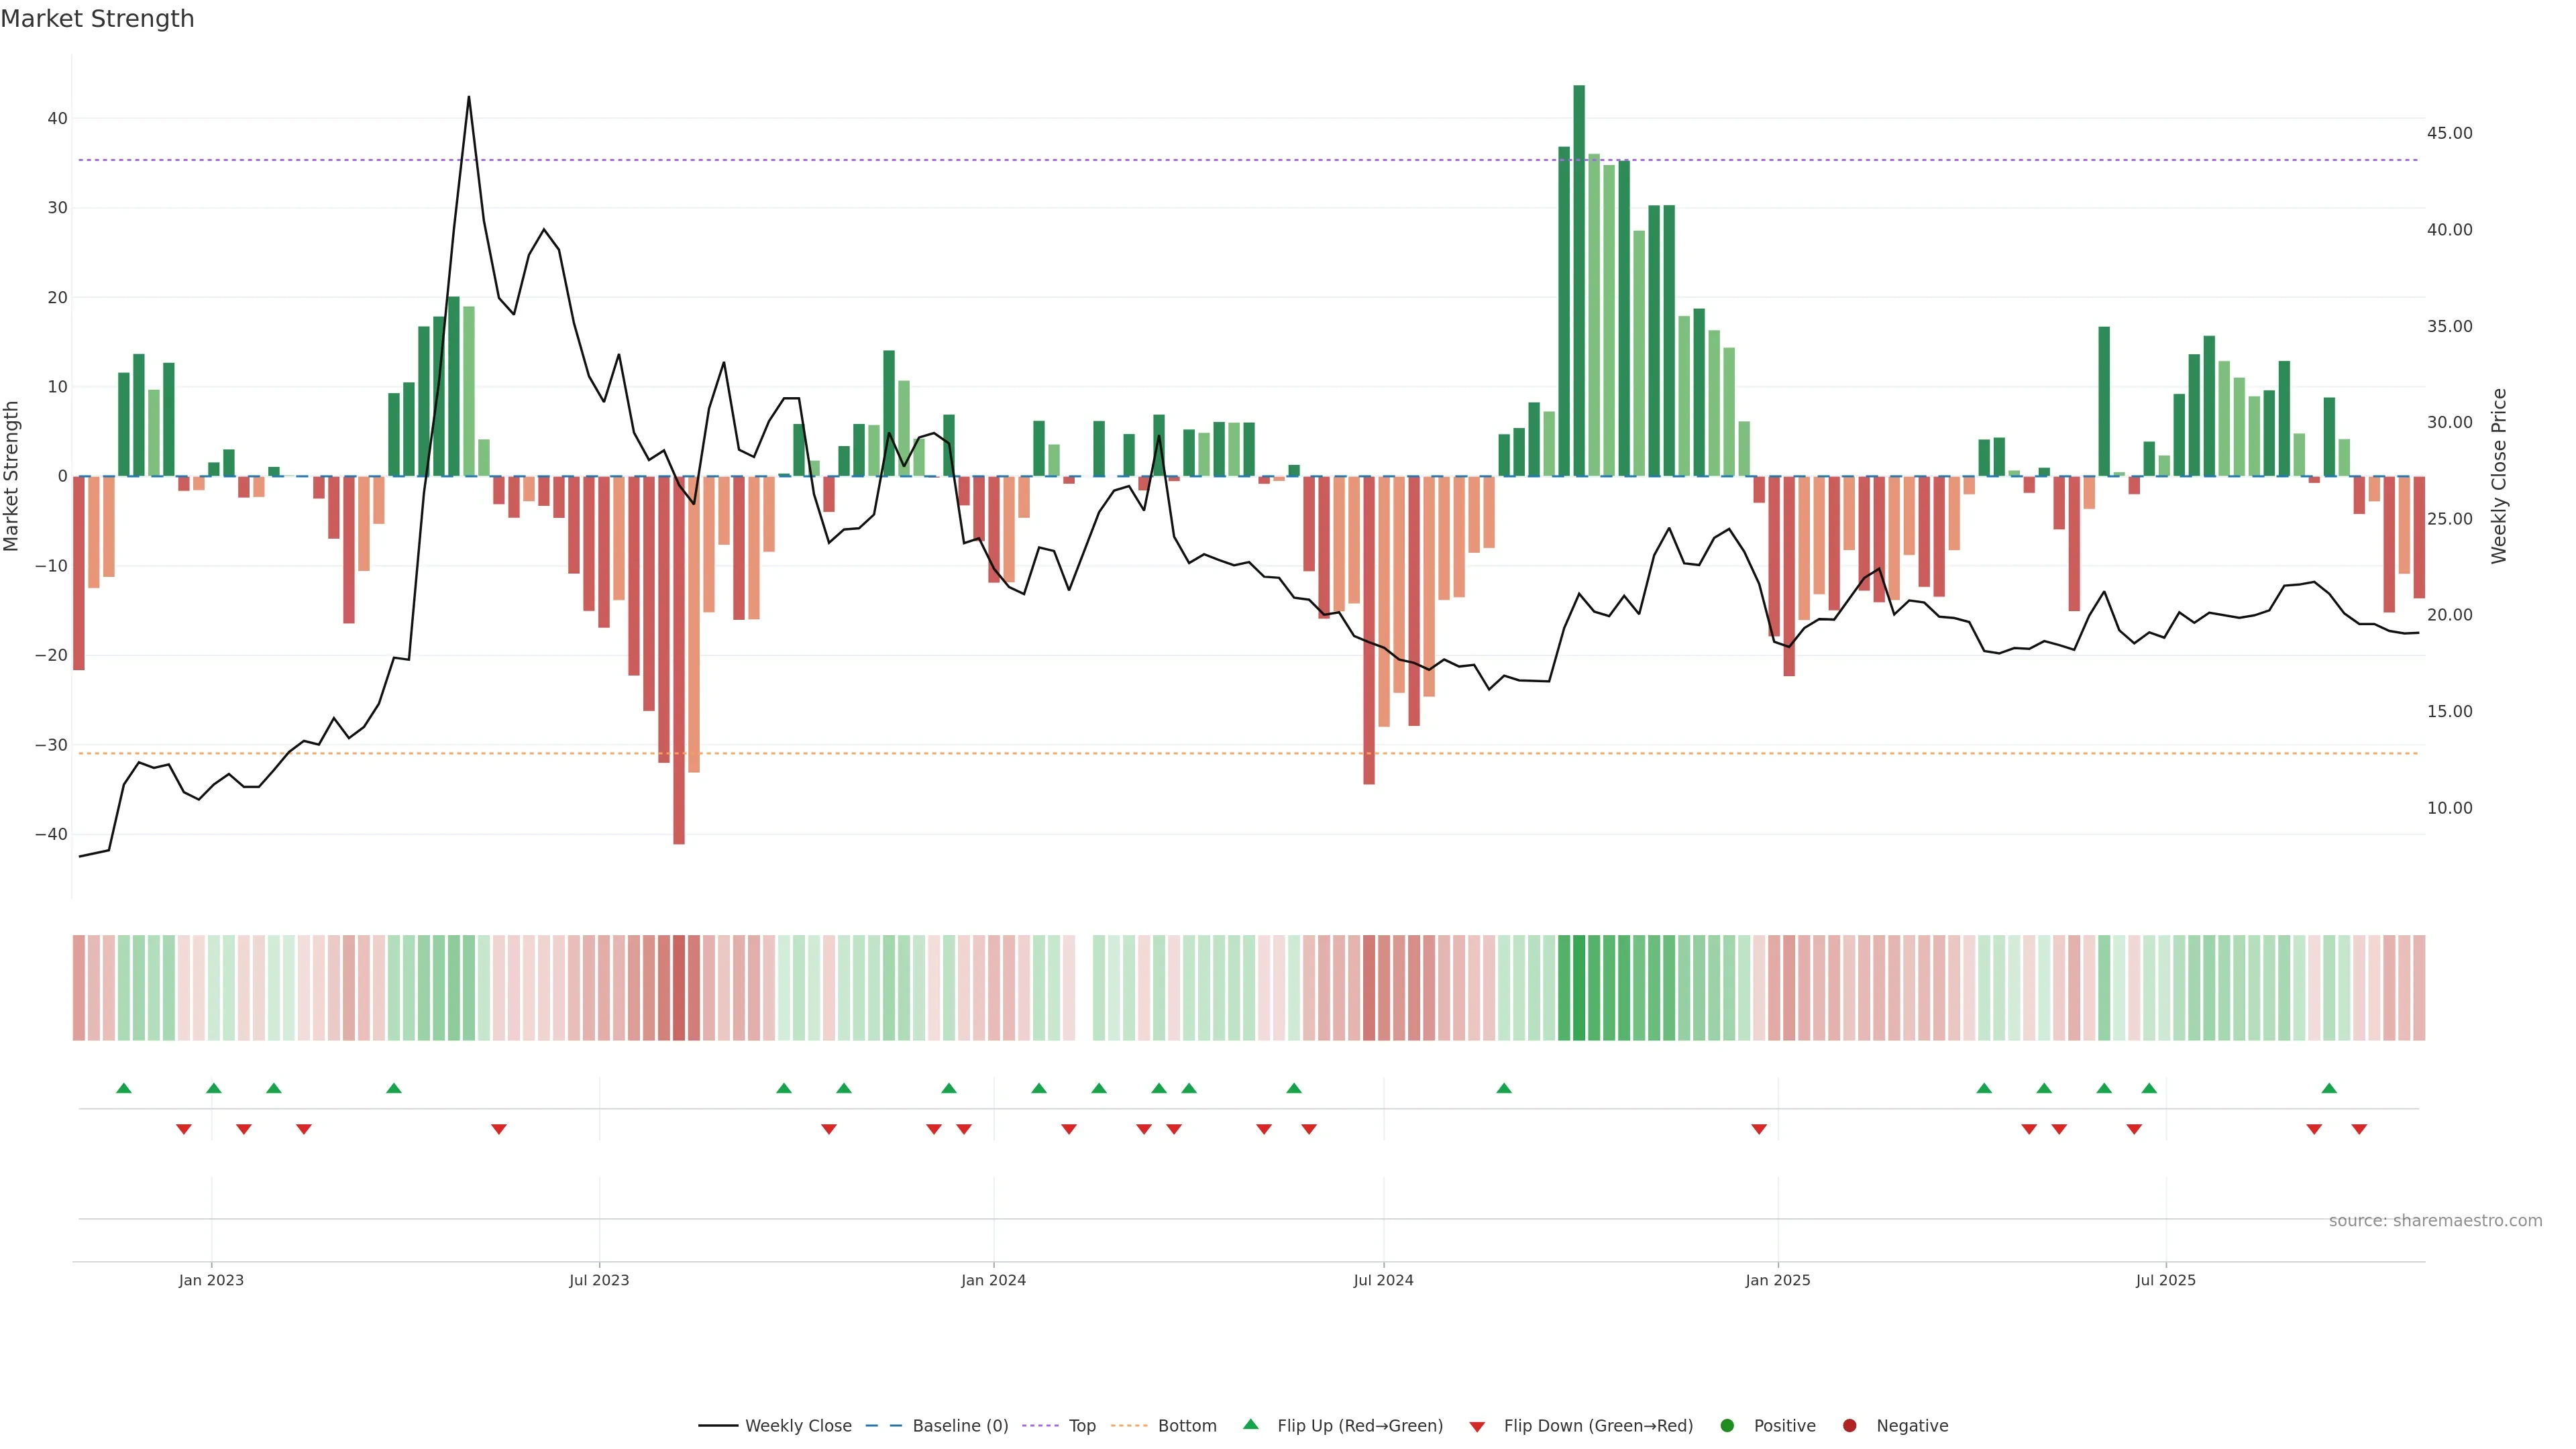The height and width of the screenshot is (1449, 2576).
Task: Click the tallest green strength bar
Action: 1579,280
